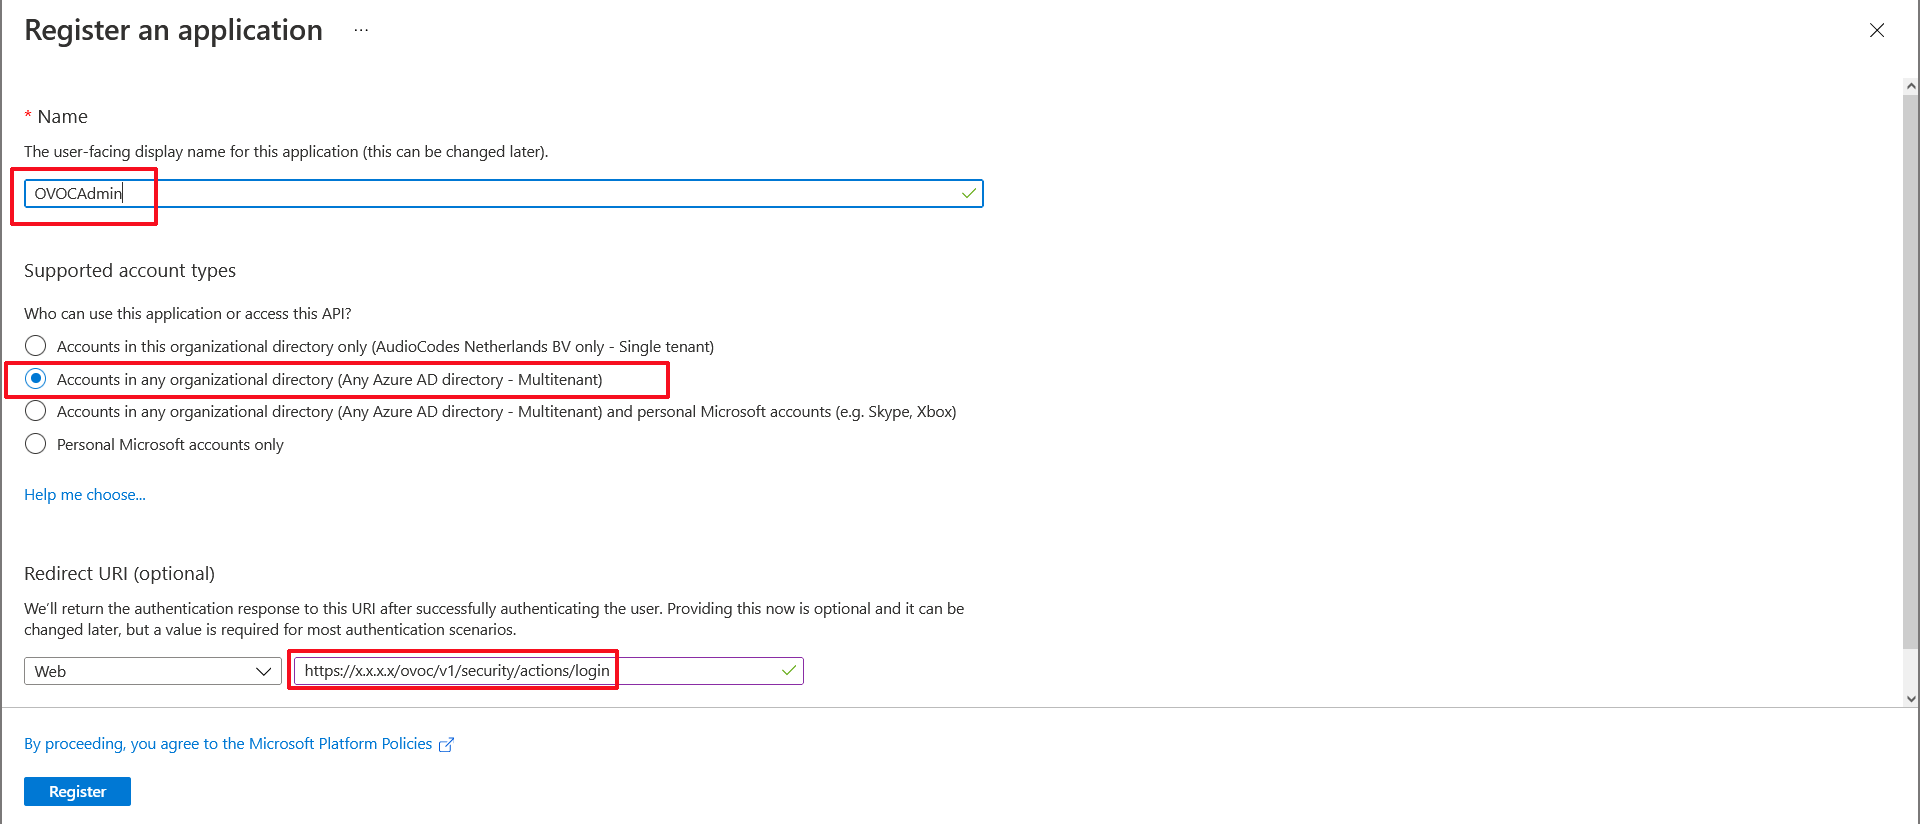This screenshot has width=1920, height=824.
Task: Click the Register an application title
Action: click(x=173, y=30)
